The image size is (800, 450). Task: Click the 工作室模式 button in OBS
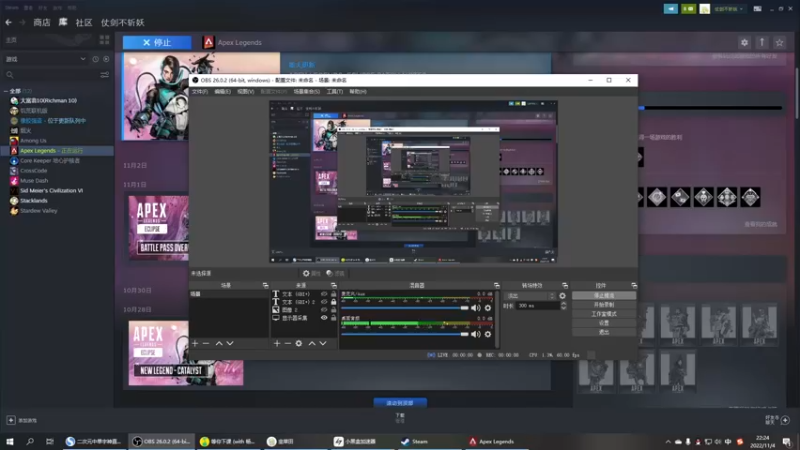tap(604, 314)
